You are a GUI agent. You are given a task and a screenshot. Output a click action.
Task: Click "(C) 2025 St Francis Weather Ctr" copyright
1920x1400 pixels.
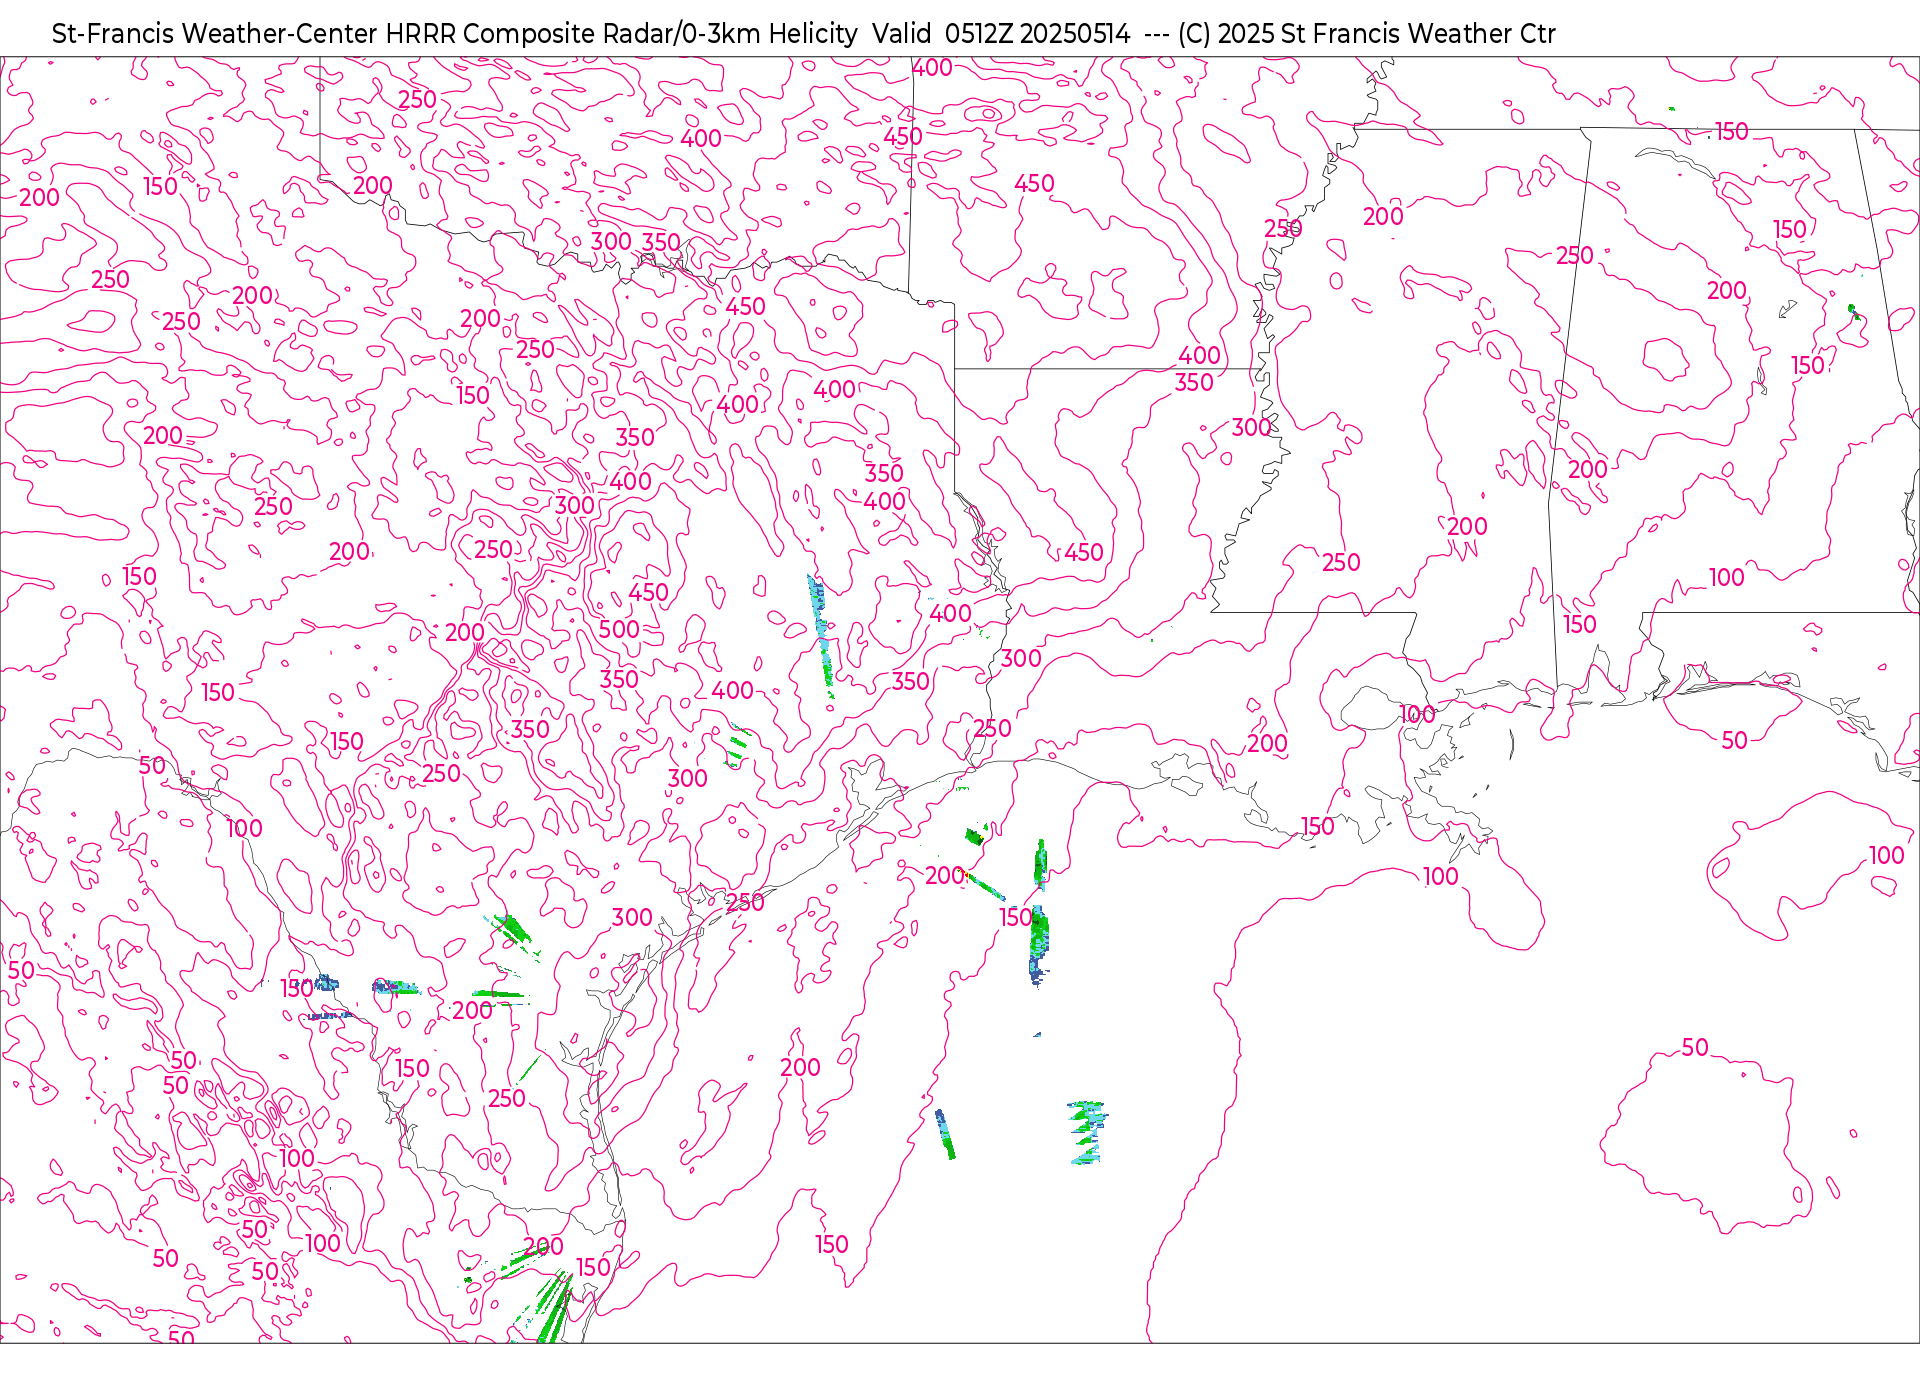tap(1366, 34)
